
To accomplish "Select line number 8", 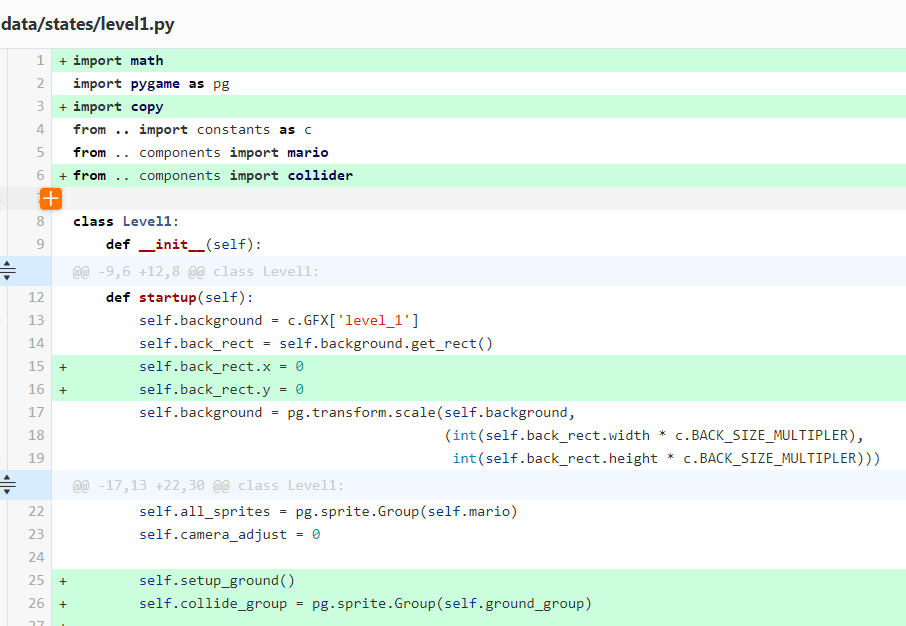I will click(40, 221).
